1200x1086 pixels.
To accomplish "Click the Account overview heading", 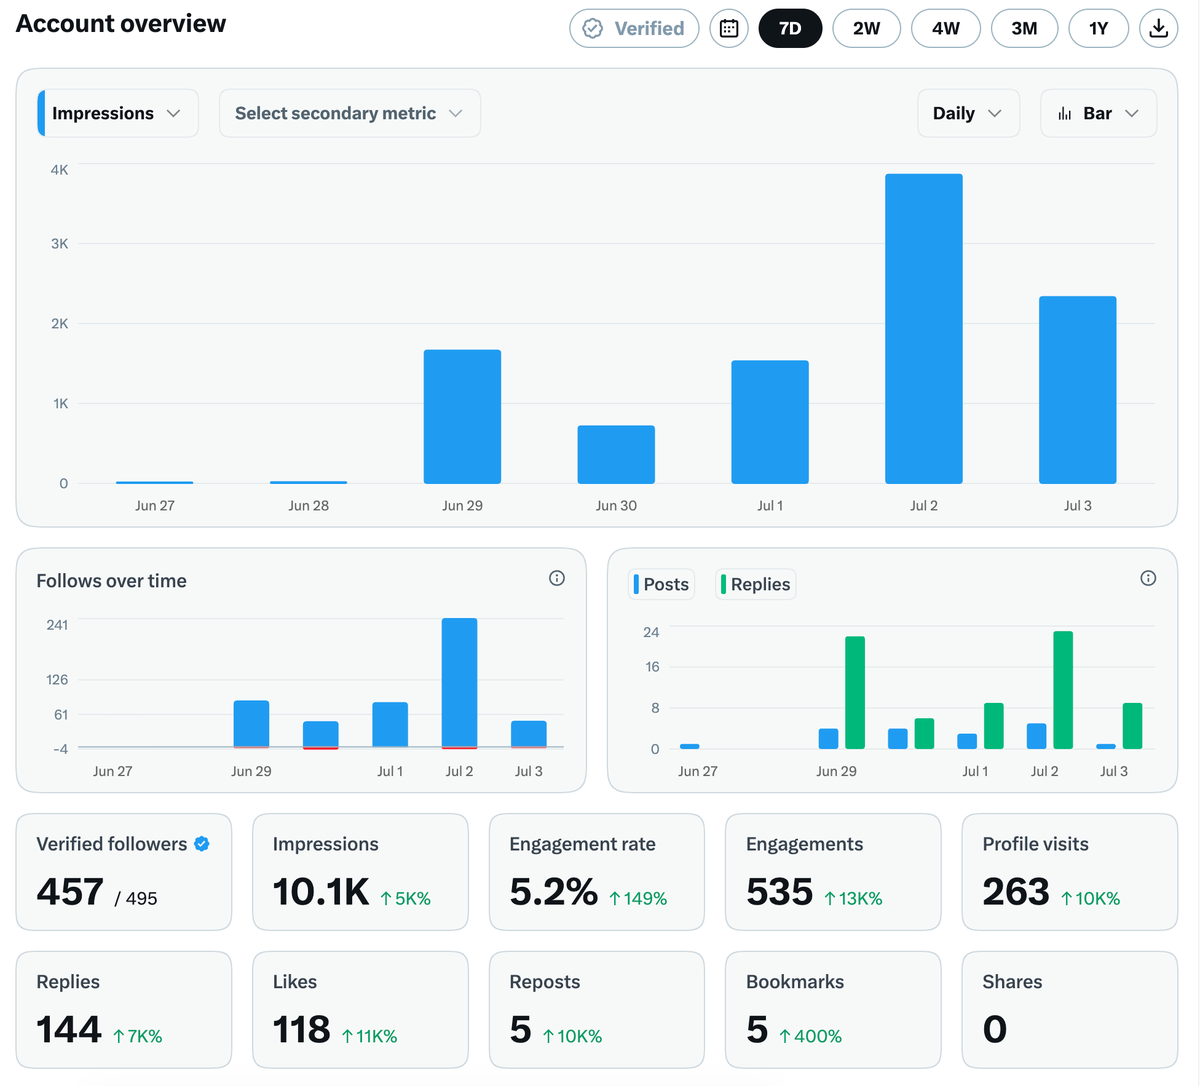I will 121,24.
